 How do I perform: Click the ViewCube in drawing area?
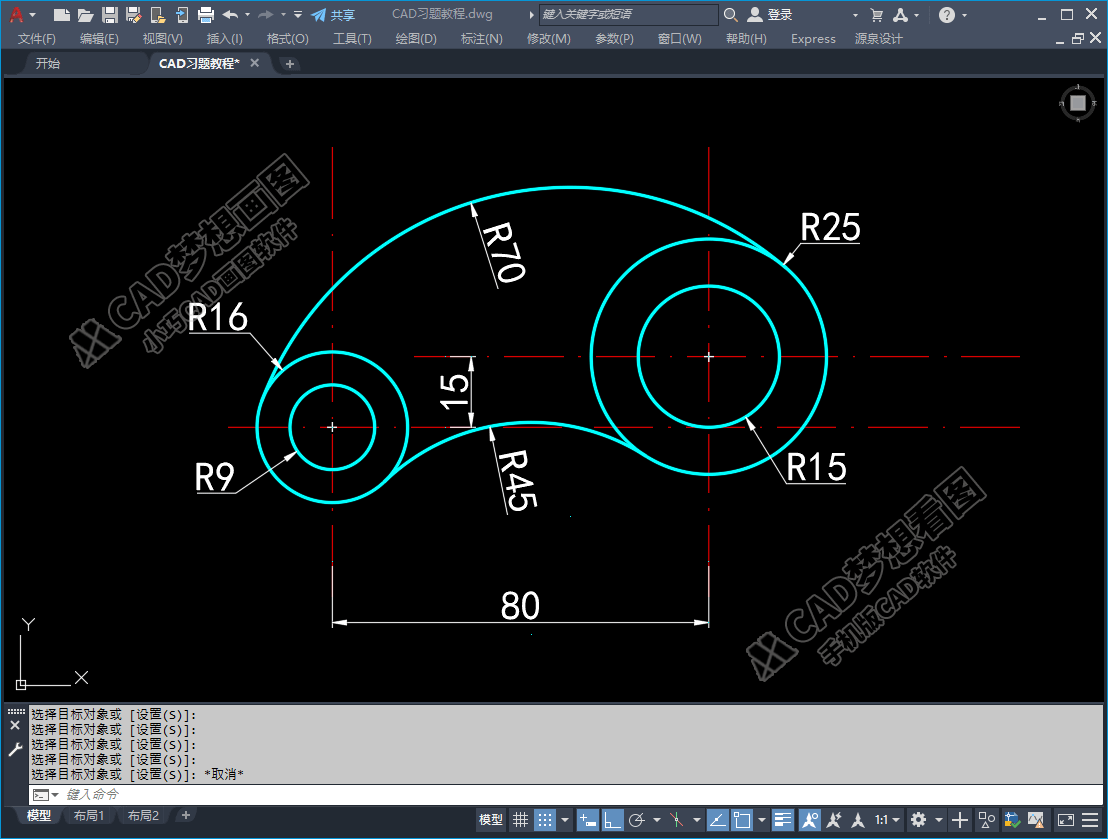tap(1078, 103)
